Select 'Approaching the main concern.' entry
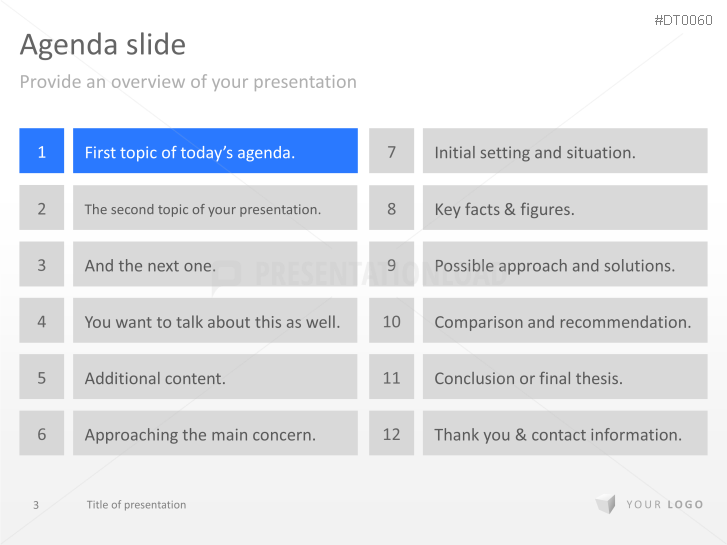 (215, 434)
